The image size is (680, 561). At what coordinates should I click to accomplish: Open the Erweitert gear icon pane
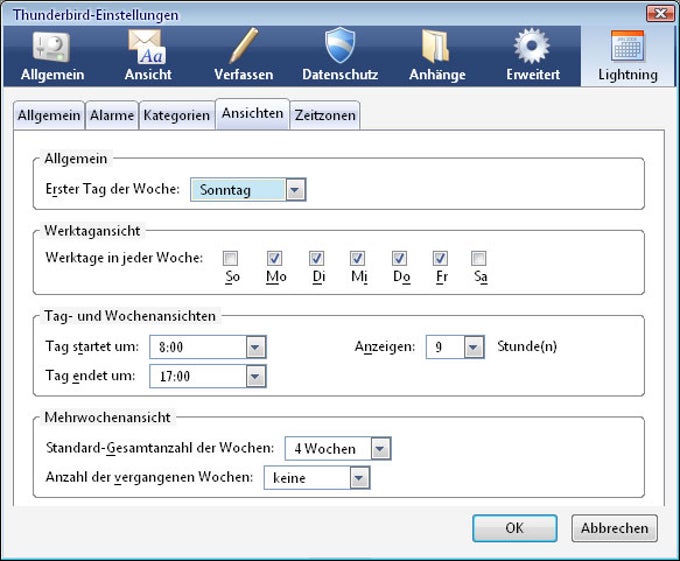click(533, 56)
